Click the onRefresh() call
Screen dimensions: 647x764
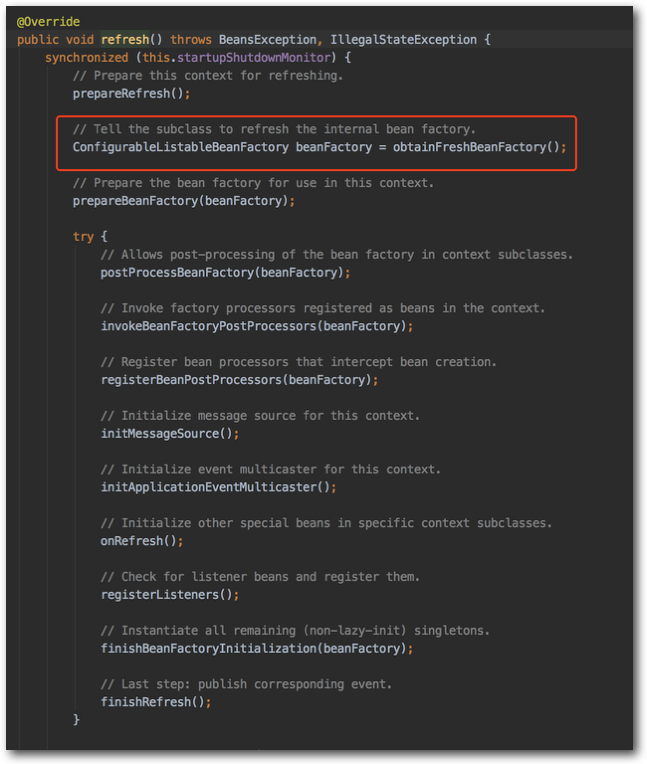coord(142,543)
